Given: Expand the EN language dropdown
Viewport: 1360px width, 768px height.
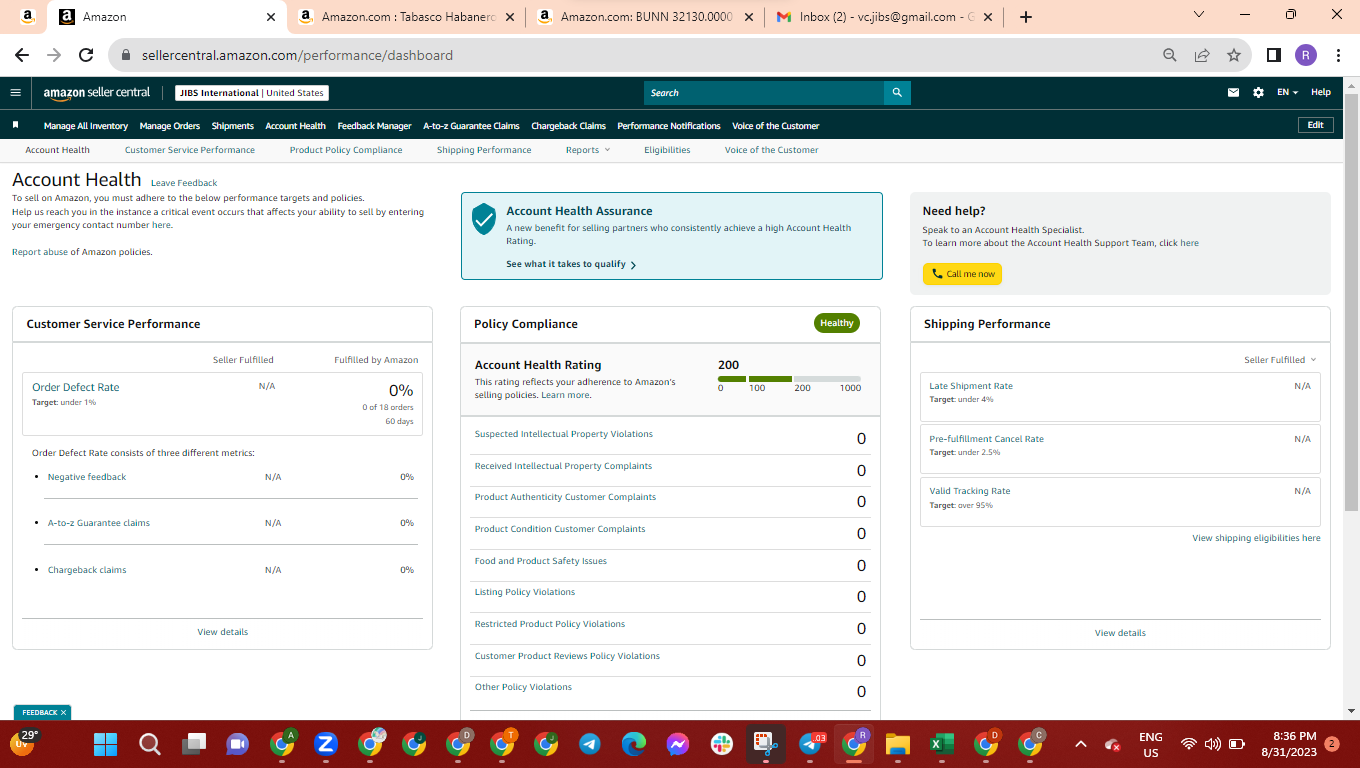Looking at the screenshot, I should pyautogui.click(x=1287, y=93).
